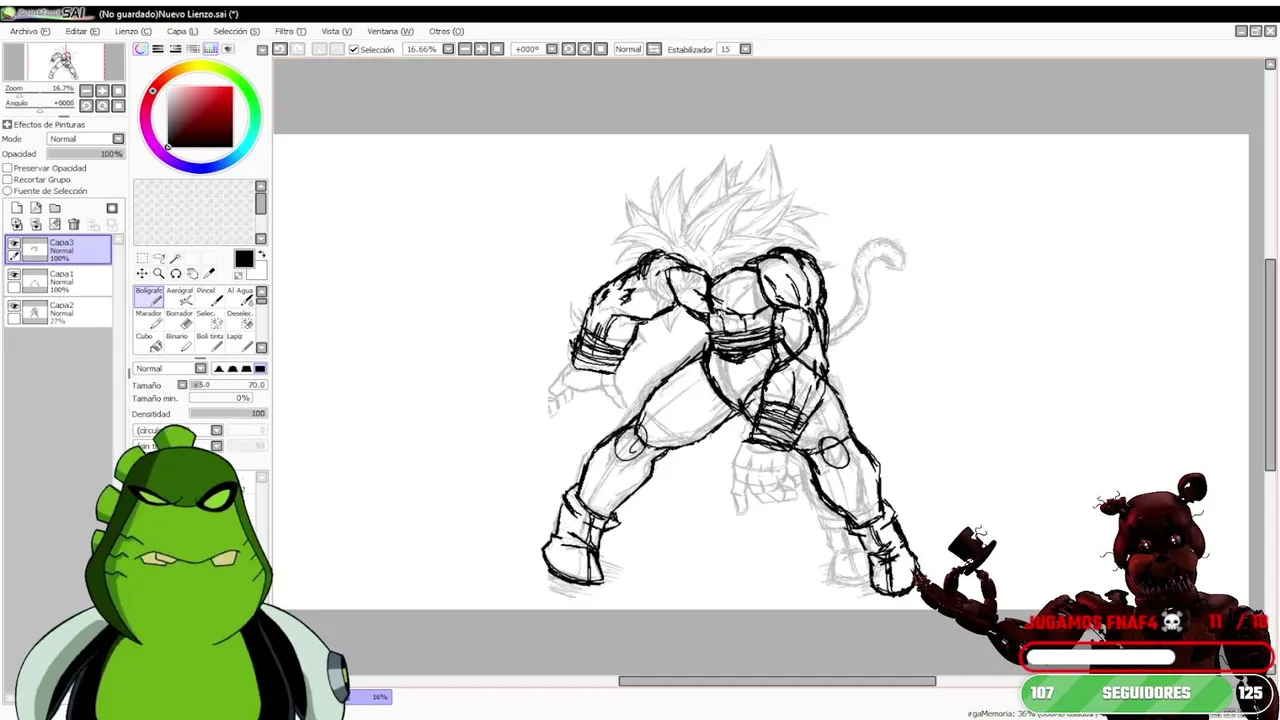
Task: Select the lasso selection tool
Action: pyautogui.click(x=159, y=258)
